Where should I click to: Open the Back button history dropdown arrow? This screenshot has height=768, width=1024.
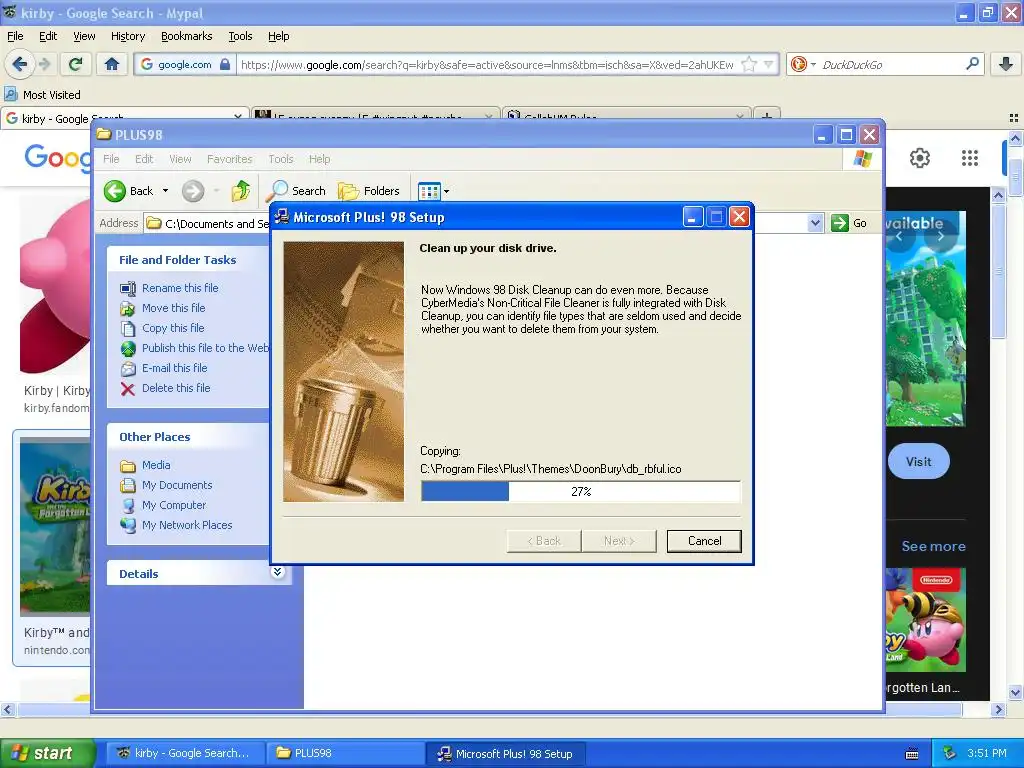pos(165,191)
